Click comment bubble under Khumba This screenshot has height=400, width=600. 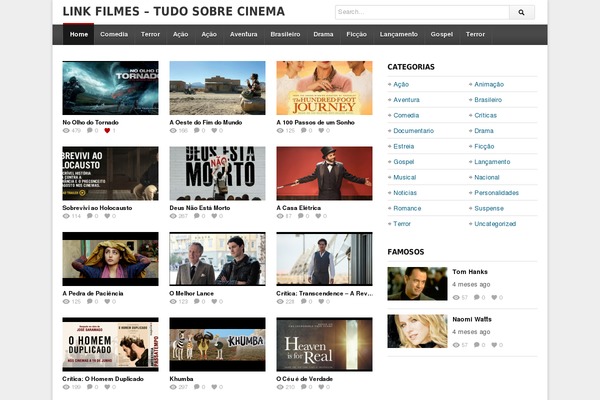(x=197, y=387)
